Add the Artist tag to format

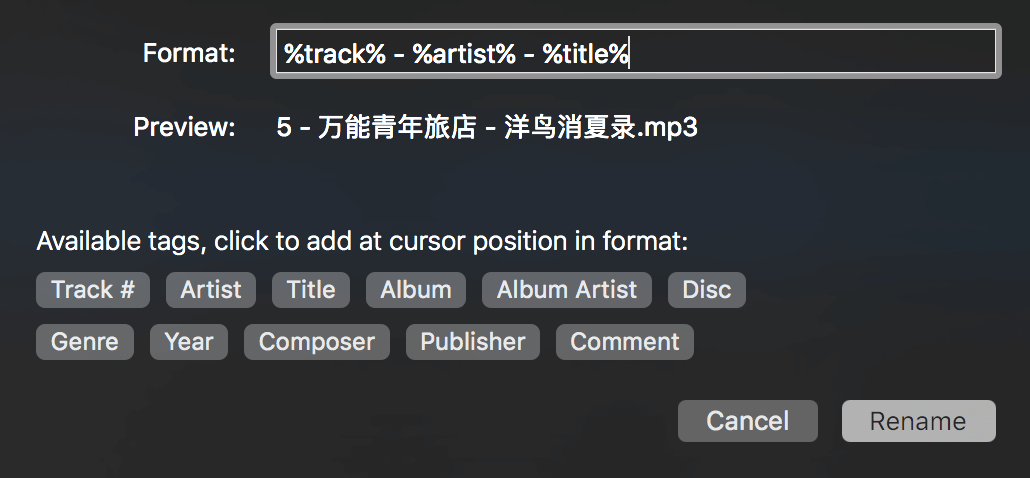click(x=211, y=290)
